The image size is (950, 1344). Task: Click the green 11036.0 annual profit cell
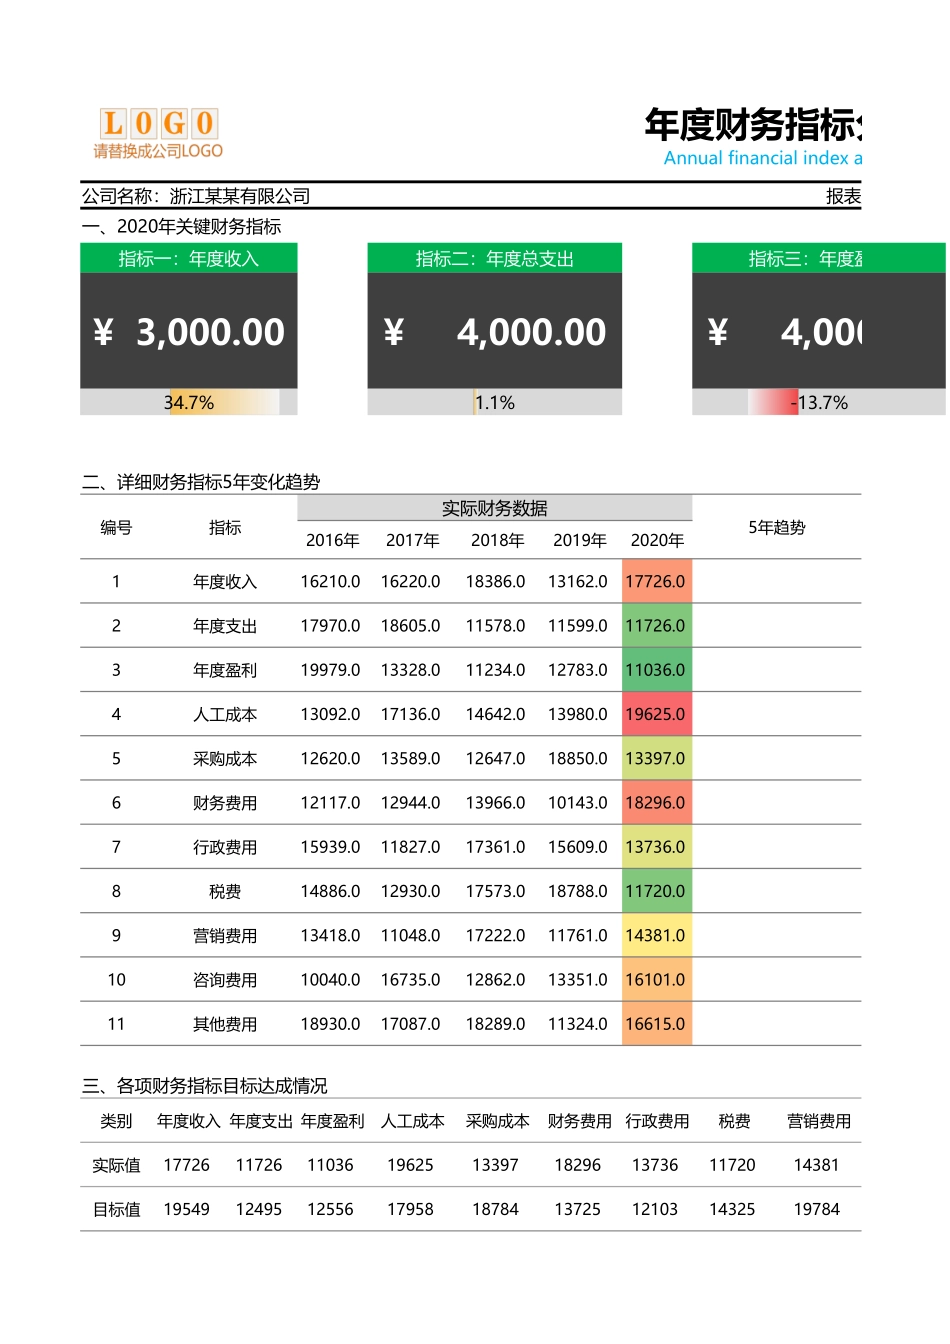pos(656,670)
